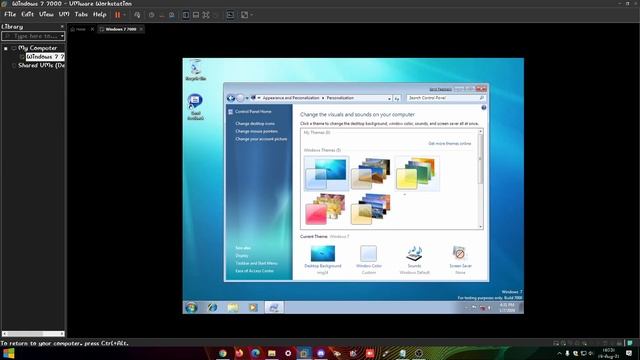Open Desktop Background settings

click(322, 259)
